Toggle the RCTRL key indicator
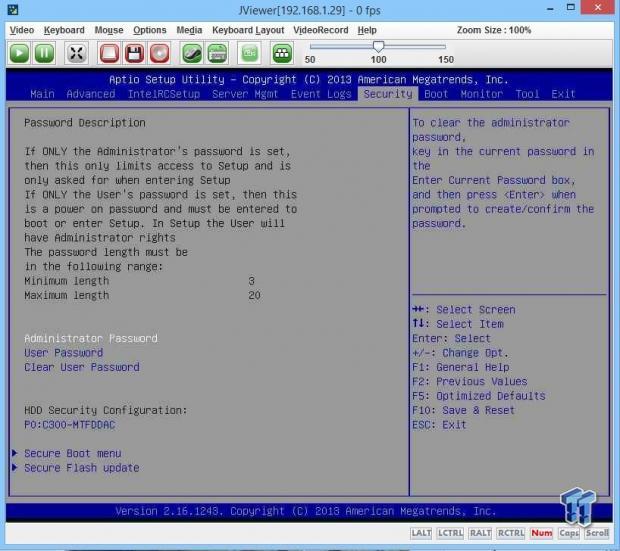The height and width of the screenshot is (551, 620). pos(511,533)
